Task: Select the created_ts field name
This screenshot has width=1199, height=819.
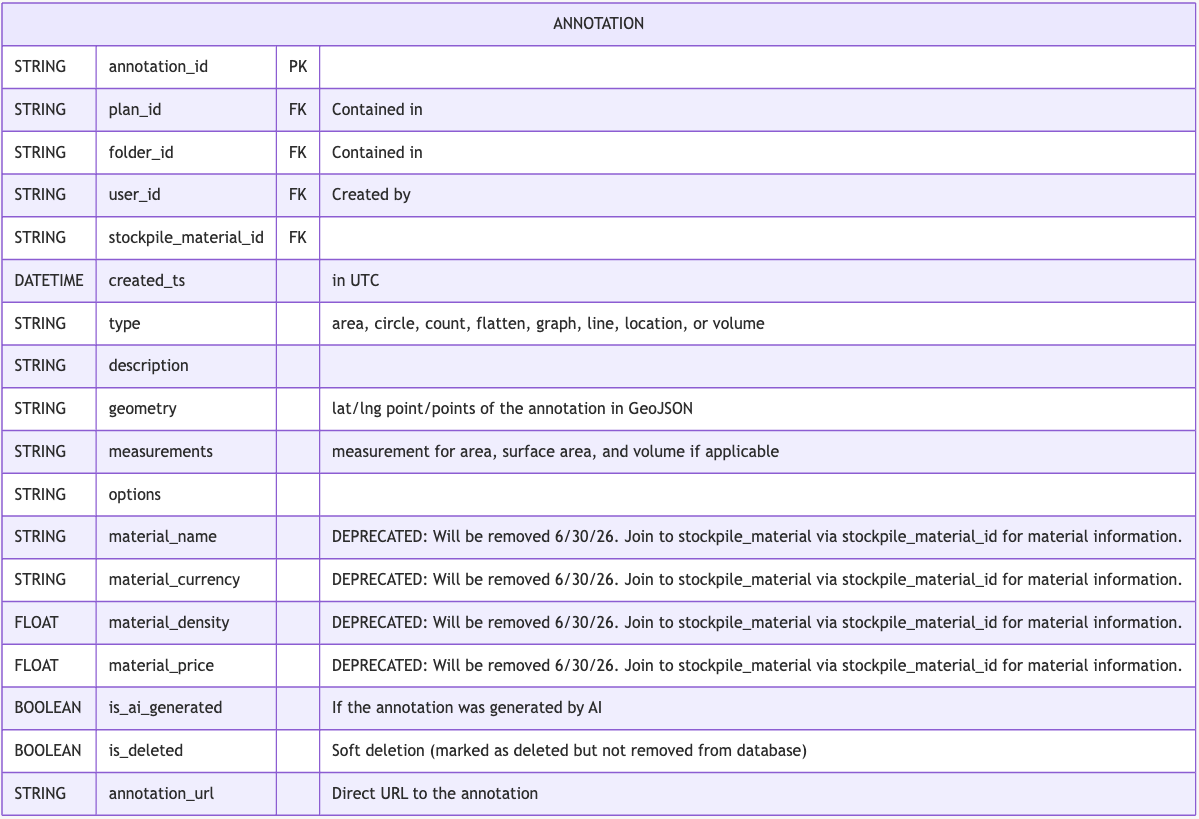Action: [147, 280]
